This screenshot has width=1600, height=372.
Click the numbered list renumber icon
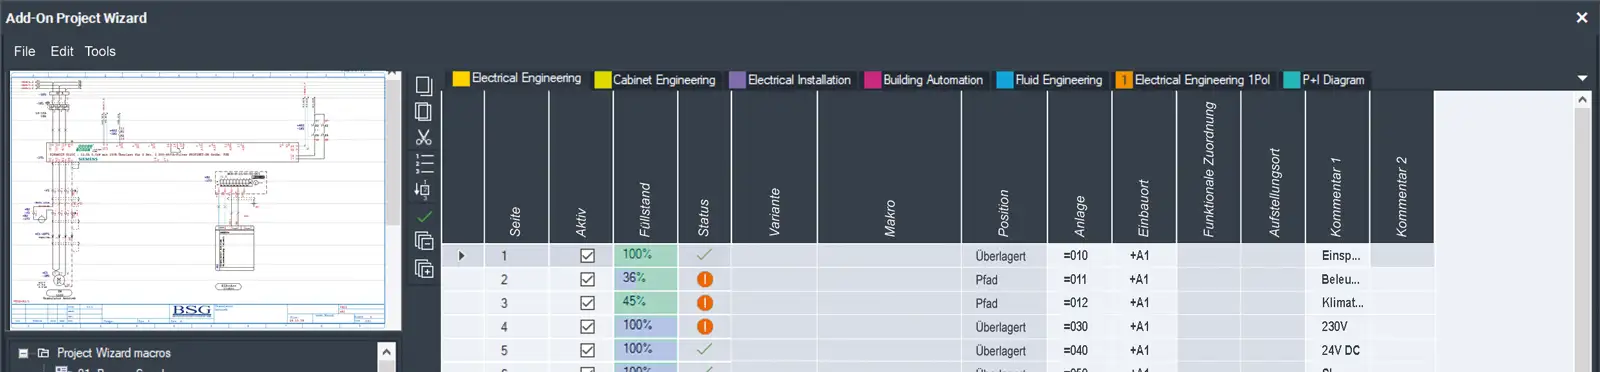[x=424, y=163]
